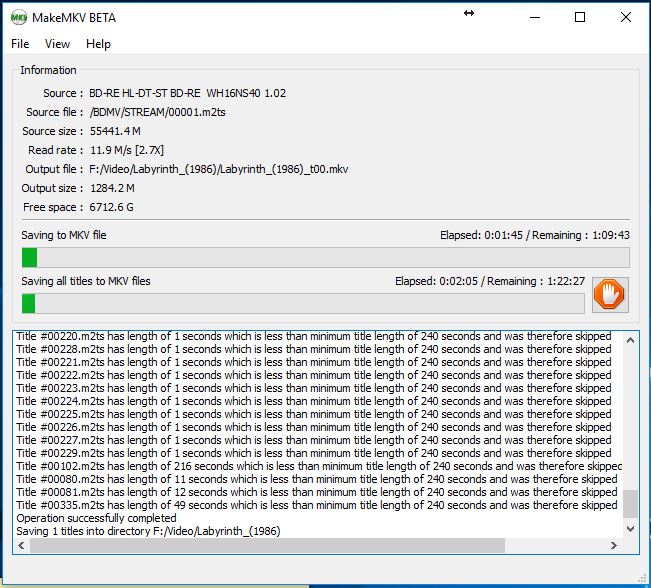The width and height of the screenshot is (651, 588).
Task: Select log line for Title #00080.m2ts
Action: tap(317, 479)
